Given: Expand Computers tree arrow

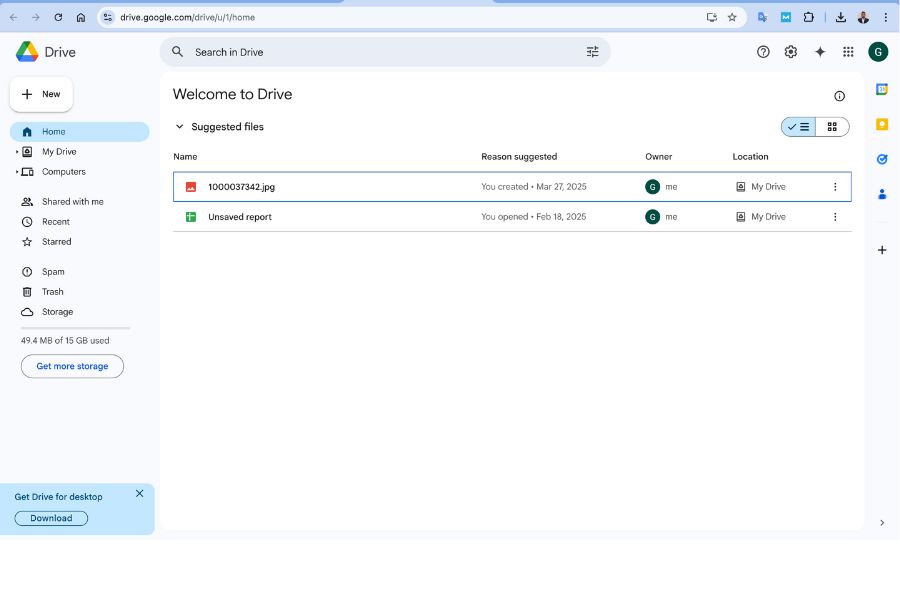Looking at the screenshot, I should [17, 172].
